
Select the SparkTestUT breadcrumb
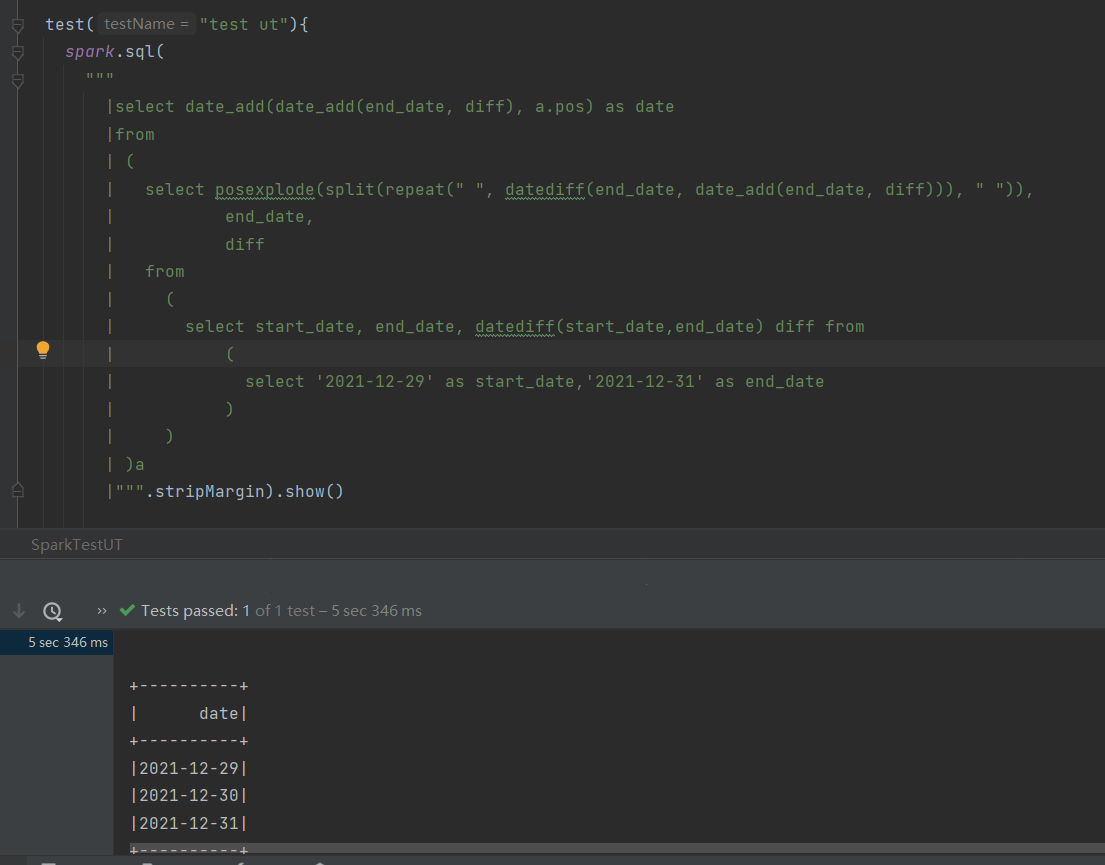(77, 545)
